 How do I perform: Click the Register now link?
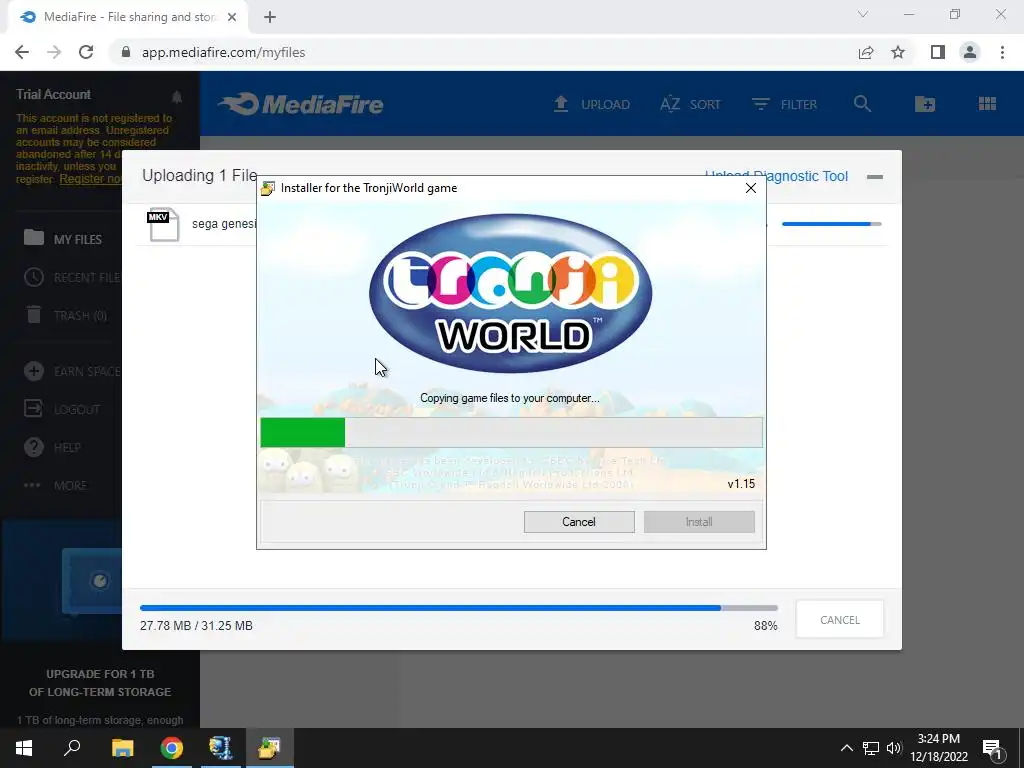[x=91, y=179]
